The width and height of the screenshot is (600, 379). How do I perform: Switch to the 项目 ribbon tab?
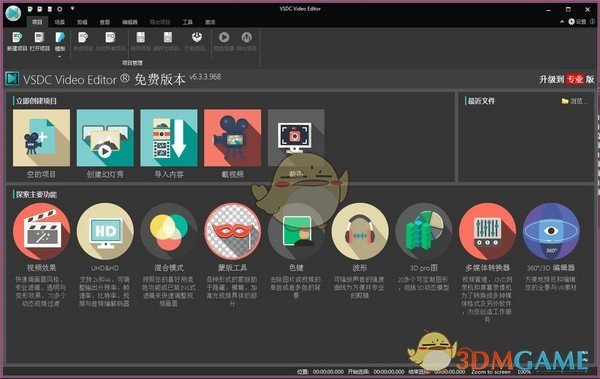(x=37, y=22)
